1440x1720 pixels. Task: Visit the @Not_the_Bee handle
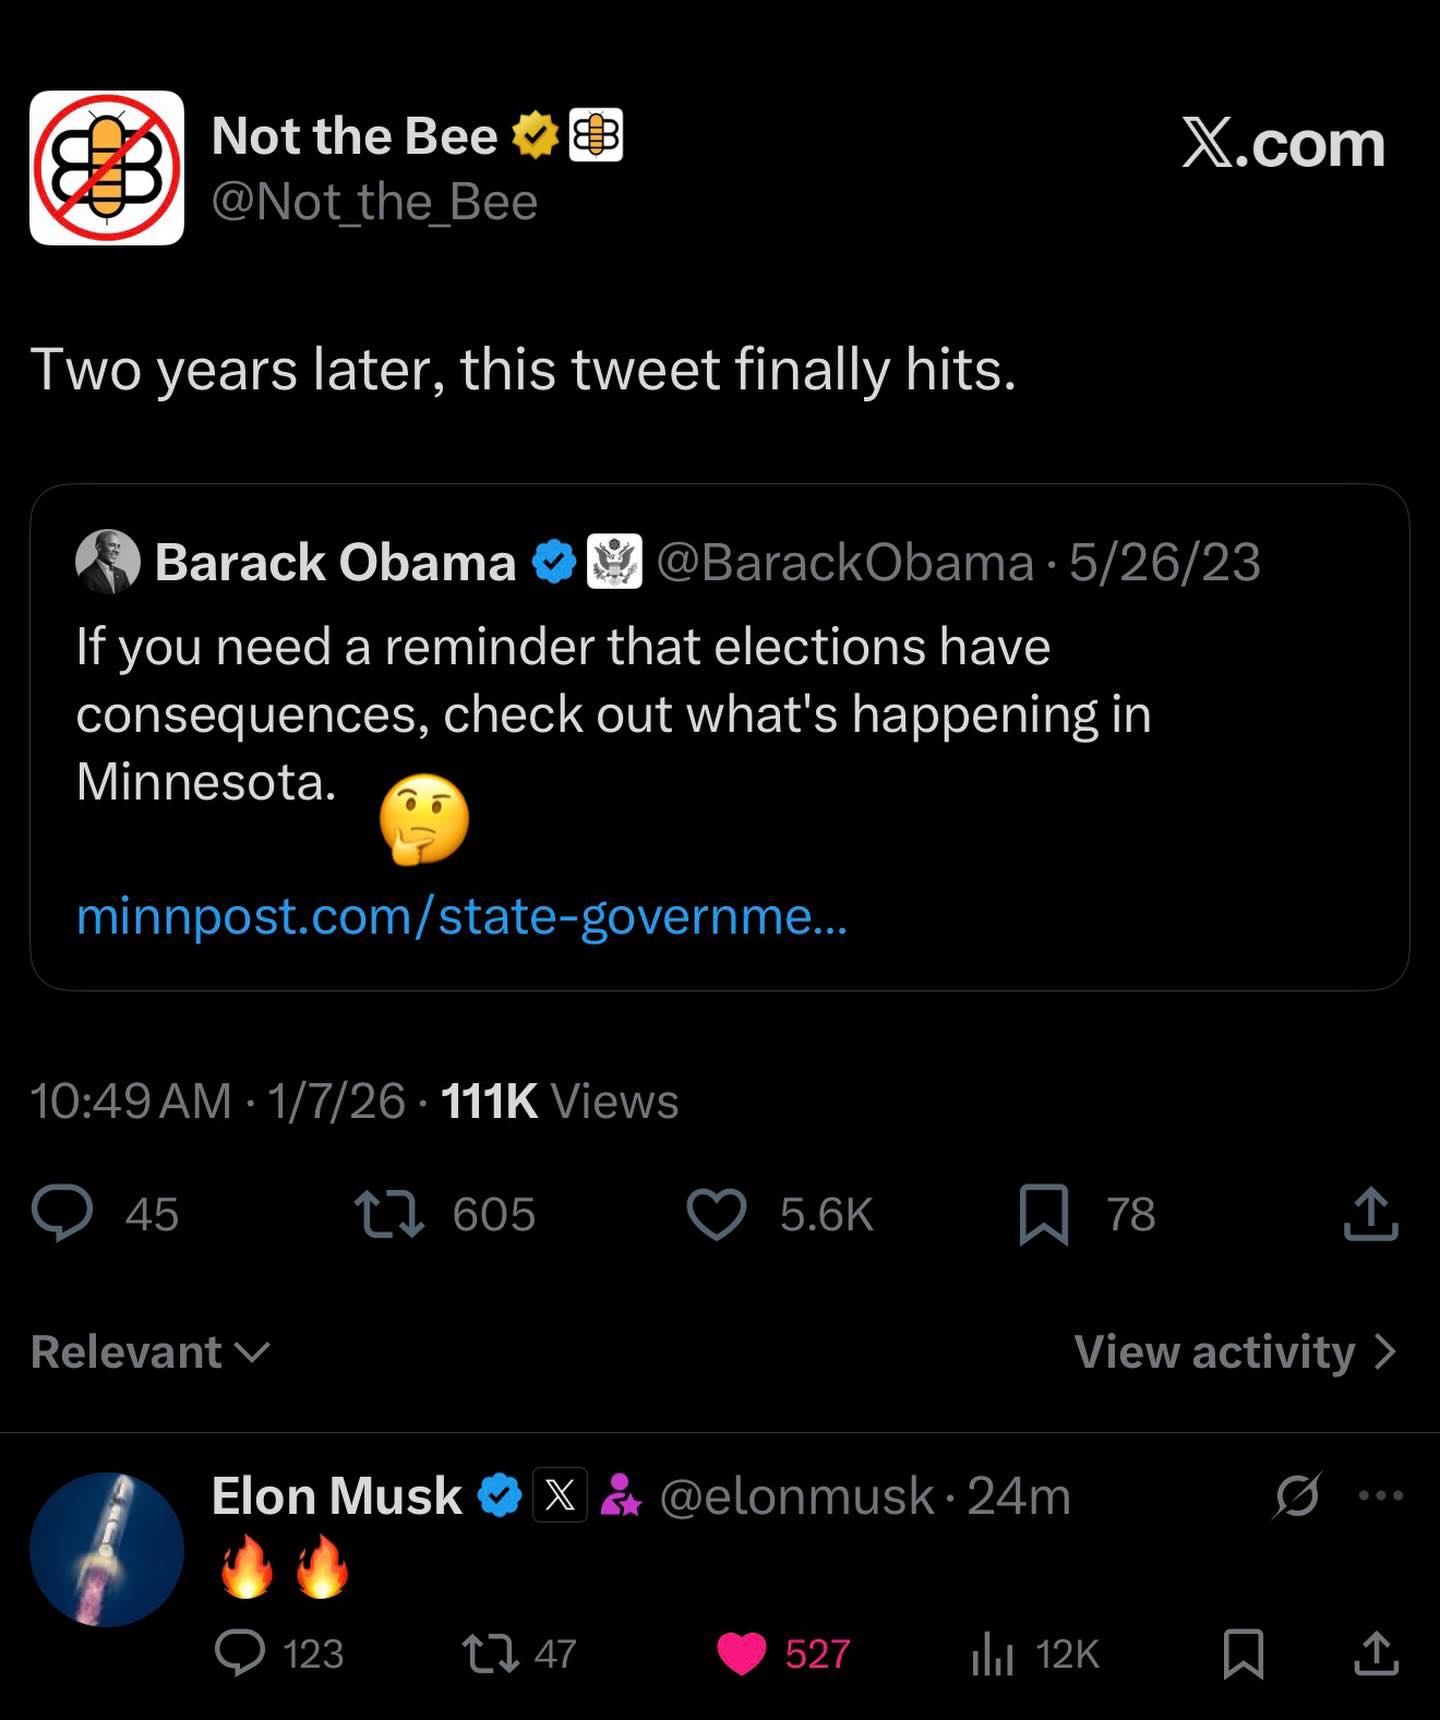[x=375, y=203]
